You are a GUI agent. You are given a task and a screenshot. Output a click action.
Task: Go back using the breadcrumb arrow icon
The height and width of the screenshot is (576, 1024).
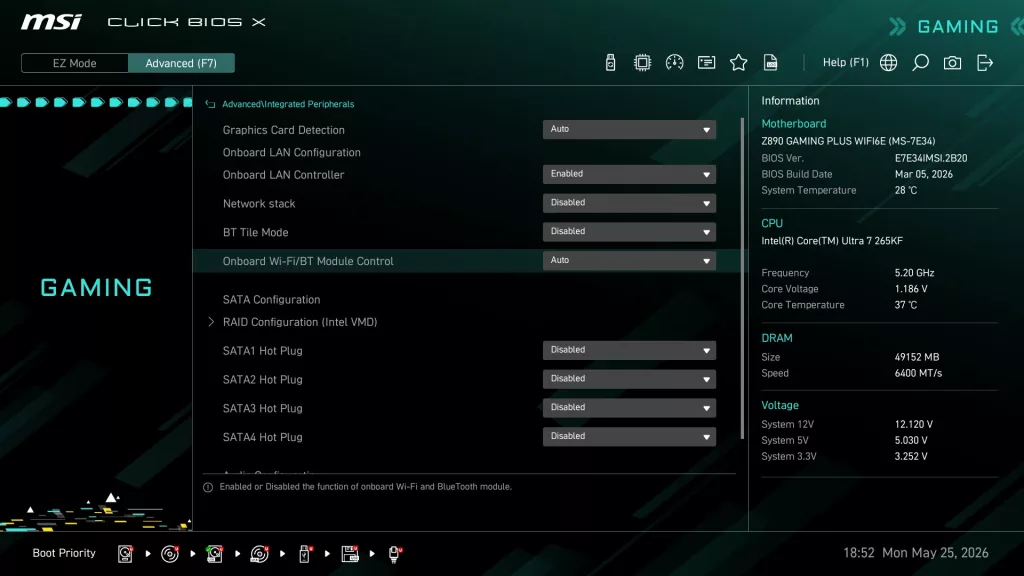210,104
